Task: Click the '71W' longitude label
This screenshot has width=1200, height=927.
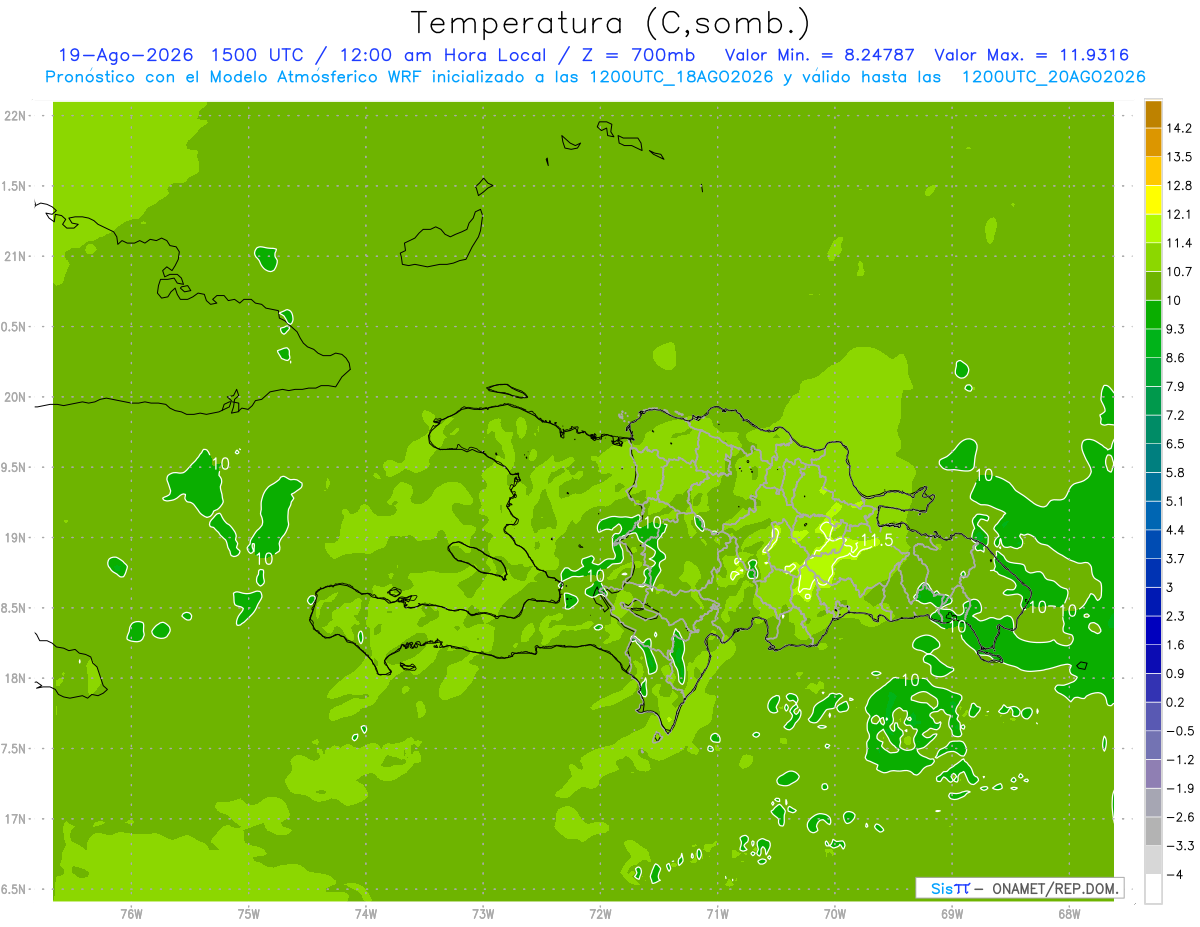Action: (x=717, y=914)
